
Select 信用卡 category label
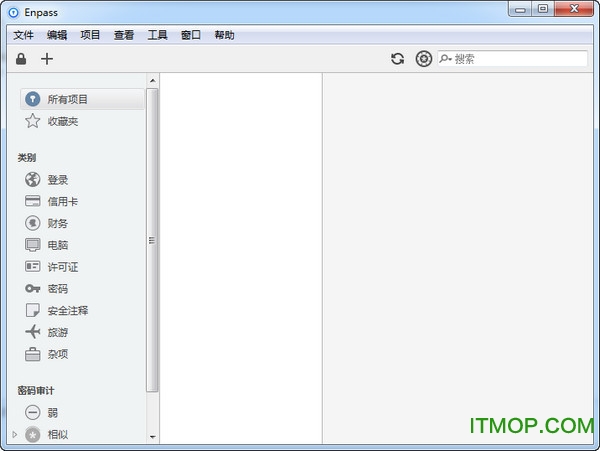pyautogui.click(x=63, y=202)
